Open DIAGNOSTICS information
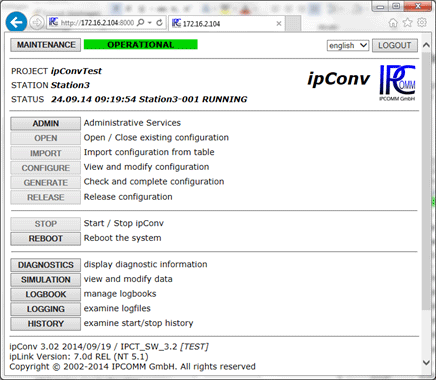 pyautogui.click(x=46, y=265)
